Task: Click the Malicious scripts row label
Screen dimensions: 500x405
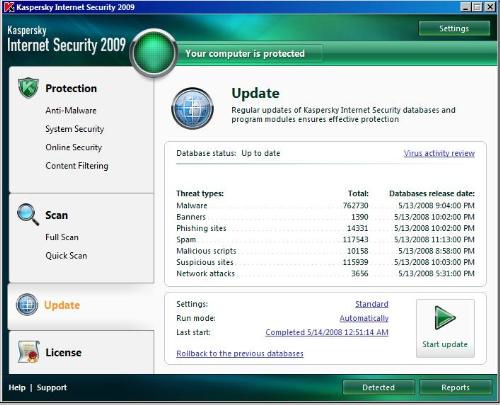Action: (x=206, y=251)
